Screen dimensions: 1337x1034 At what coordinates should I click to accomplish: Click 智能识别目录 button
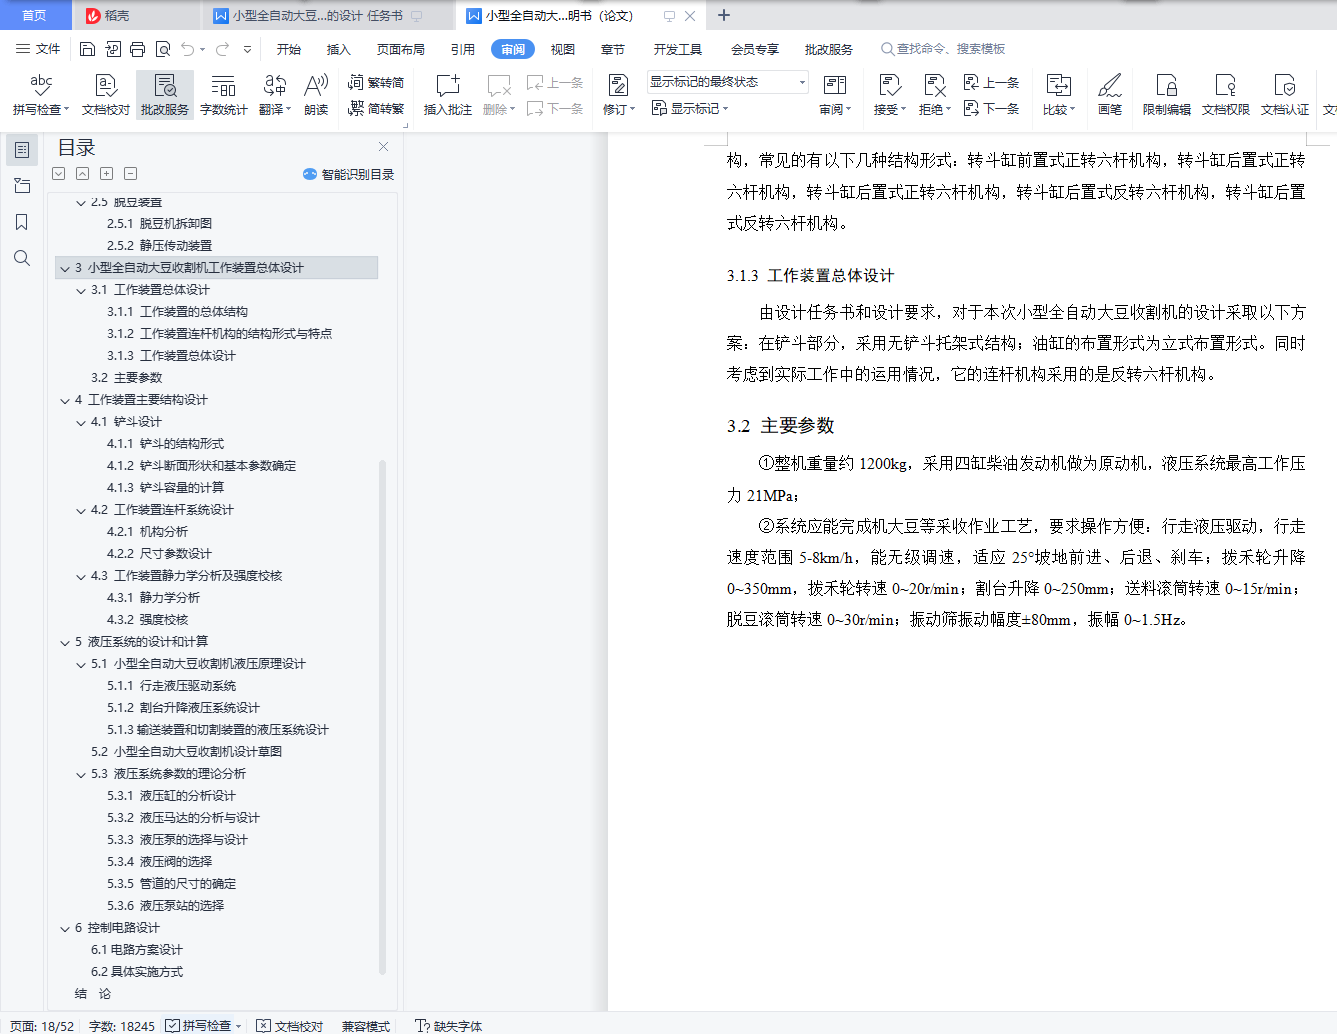point(348,174)
